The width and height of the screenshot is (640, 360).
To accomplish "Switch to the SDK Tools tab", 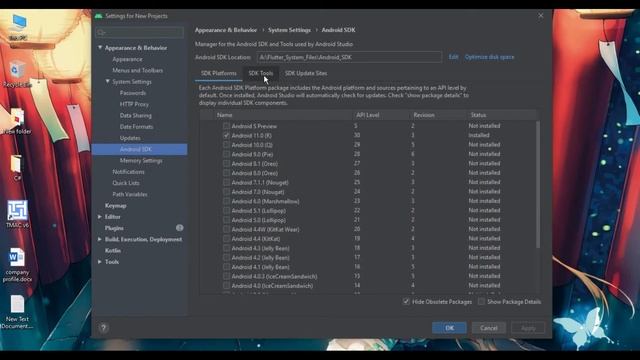I will pyautogui.click(x=261, y=73).
